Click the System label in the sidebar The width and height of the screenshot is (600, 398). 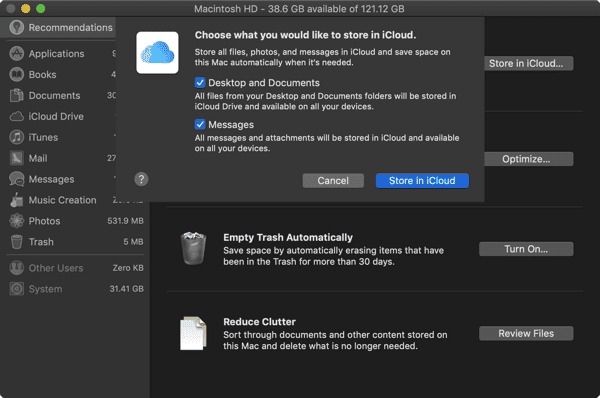pos(45,289)
